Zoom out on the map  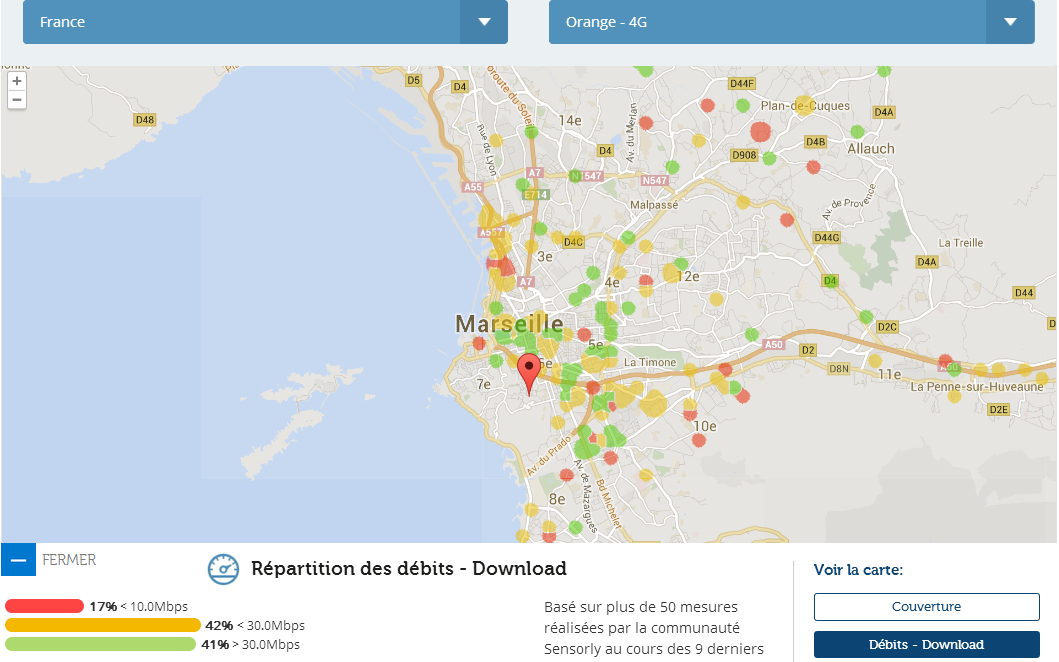tap(17, 100)
